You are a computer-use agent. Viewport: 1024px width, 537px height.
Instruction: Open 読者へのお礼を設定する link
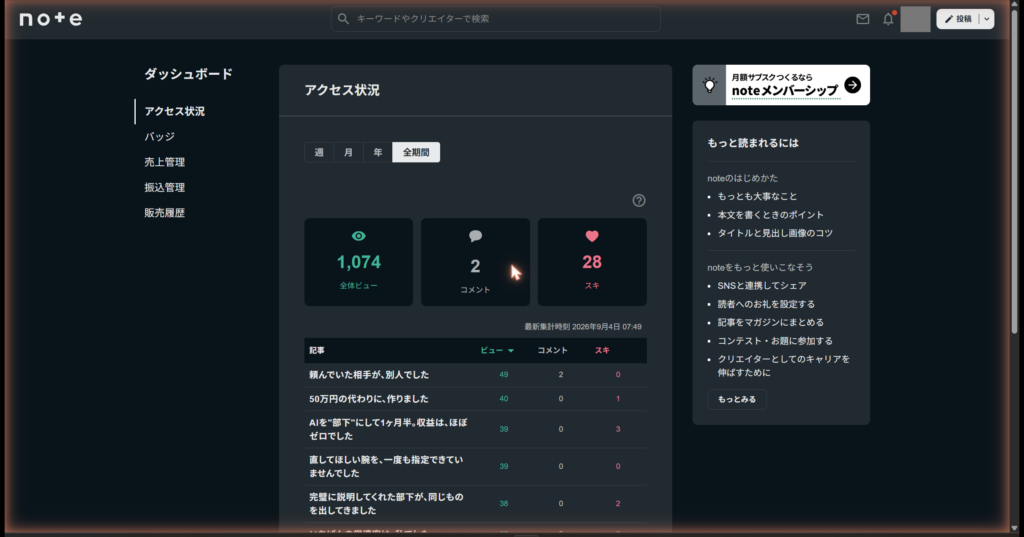click(766, 304)
